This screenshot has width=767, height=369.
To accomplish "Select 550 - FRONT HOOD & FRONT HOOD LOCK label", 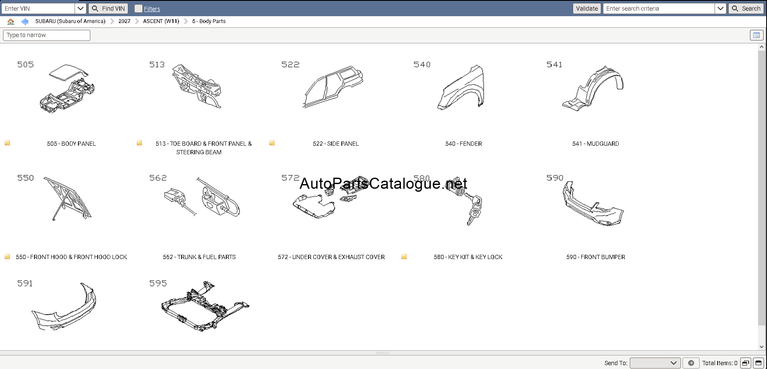I will [71, 257].
